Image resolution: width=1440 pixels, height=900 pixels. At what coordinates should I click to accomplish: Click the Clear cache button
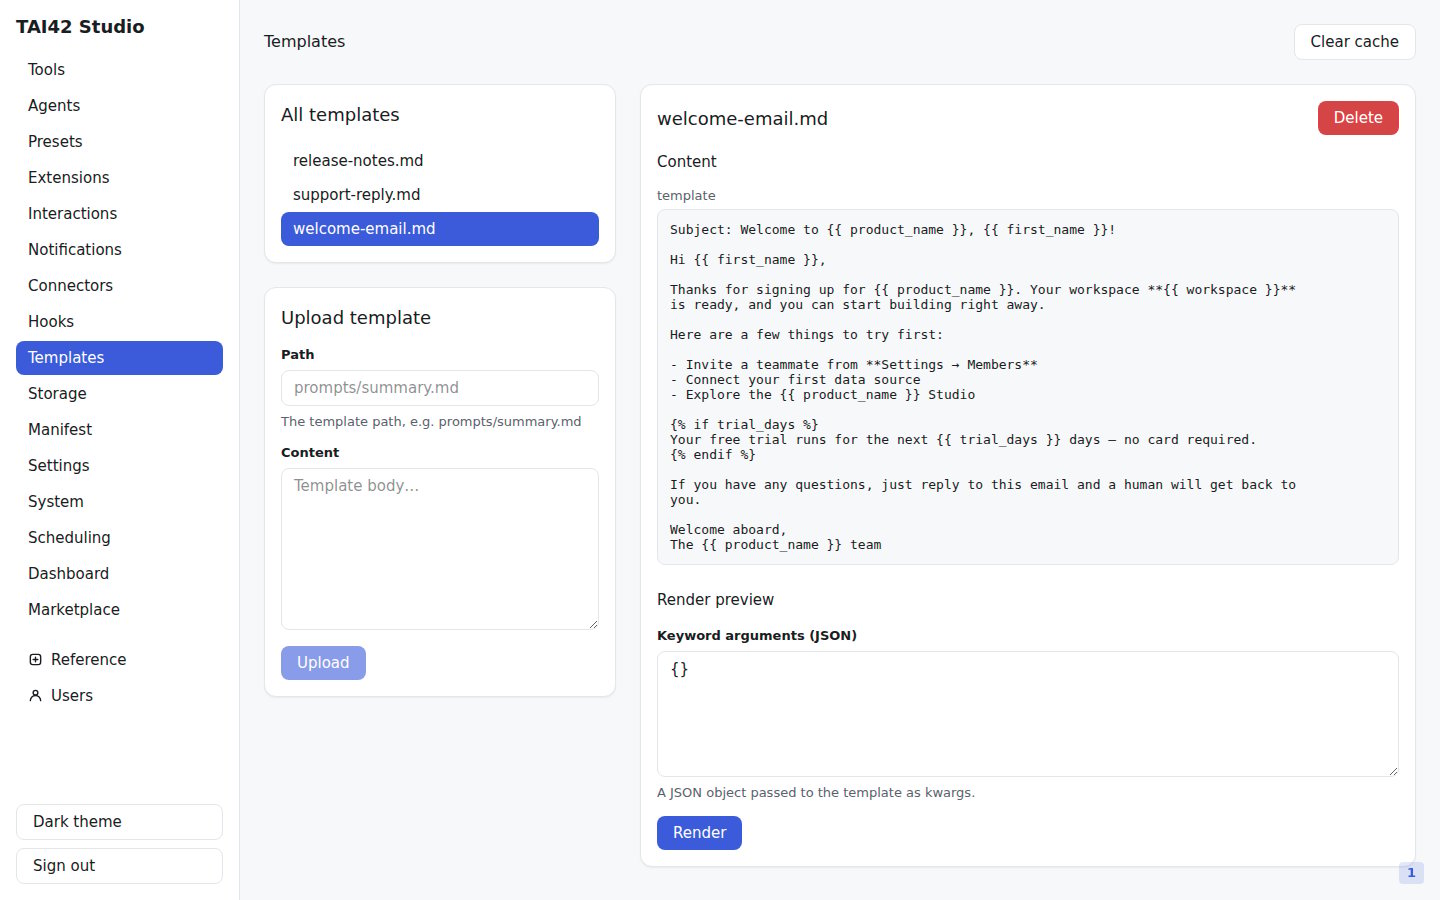coord(1354,42)
